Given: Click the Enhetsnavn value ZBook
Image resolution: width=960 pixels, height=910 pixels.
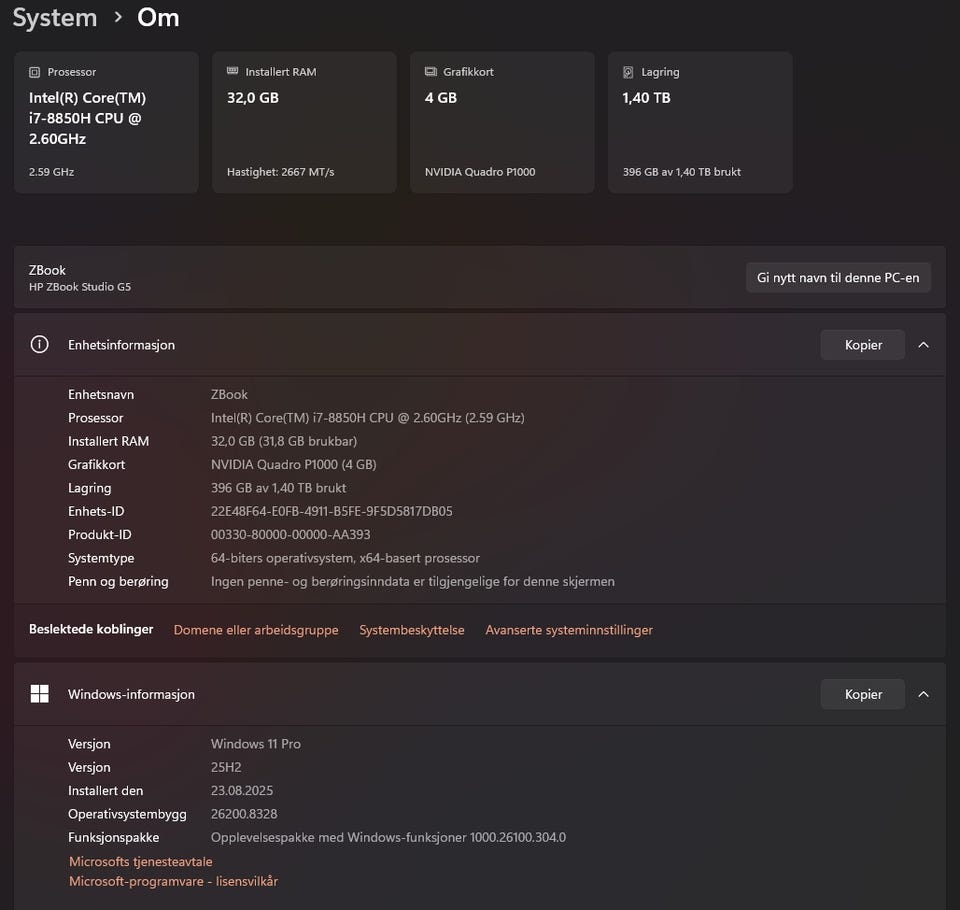Looking at the screenshot, I should click(x=229, y=394).
